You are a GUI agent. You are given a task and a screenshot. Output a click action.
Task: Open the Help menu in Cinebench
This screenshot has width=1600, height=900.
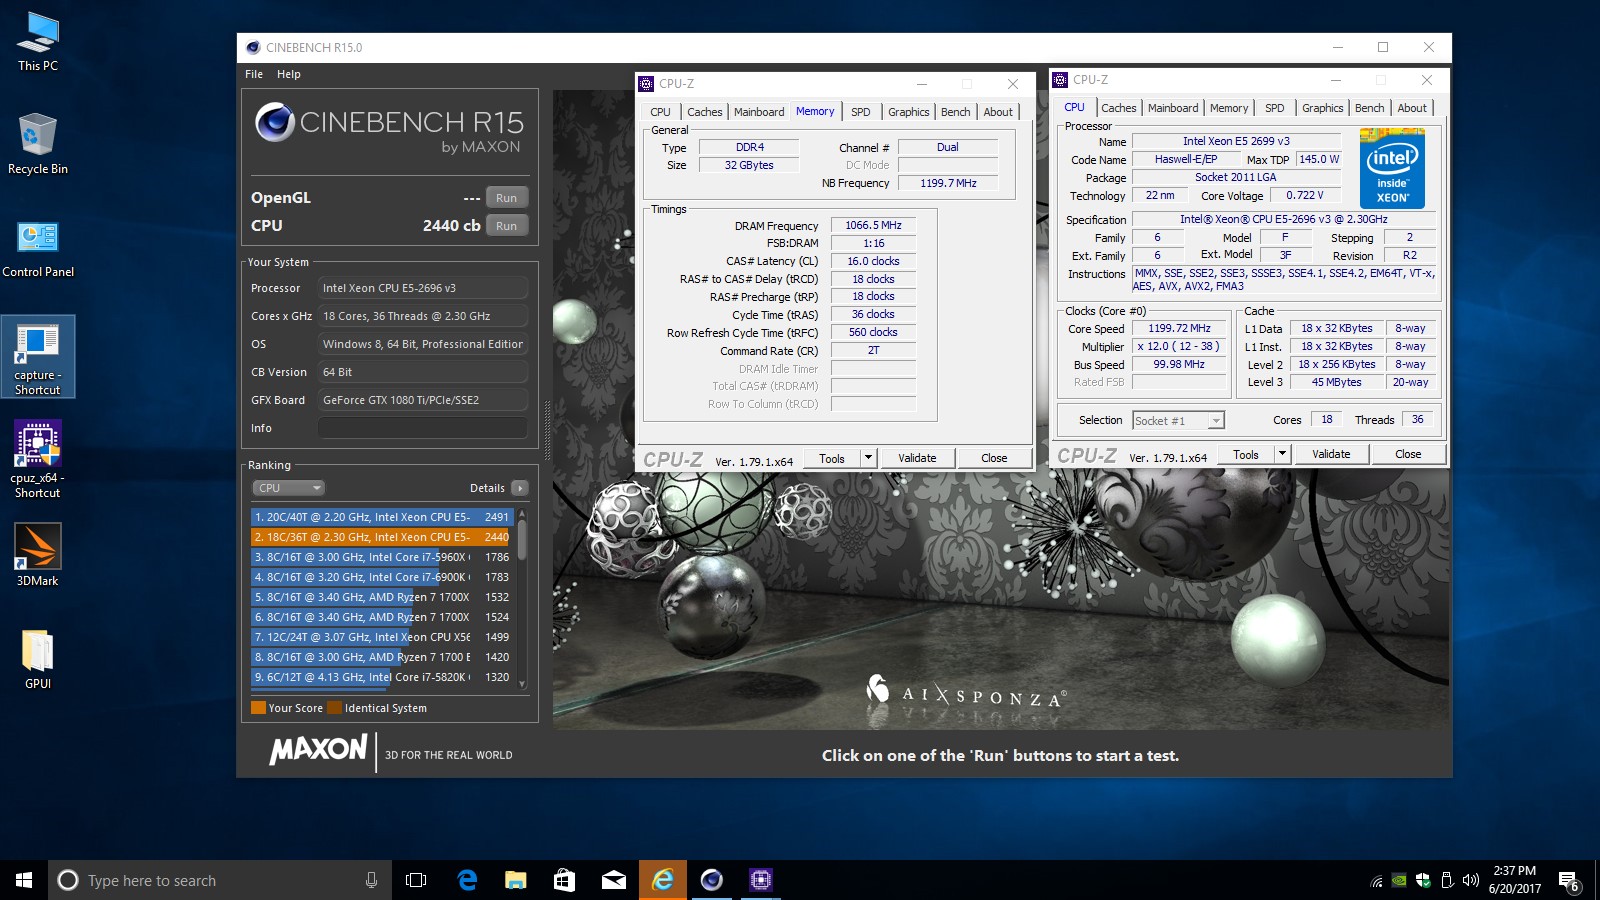(x=289, y=74)
